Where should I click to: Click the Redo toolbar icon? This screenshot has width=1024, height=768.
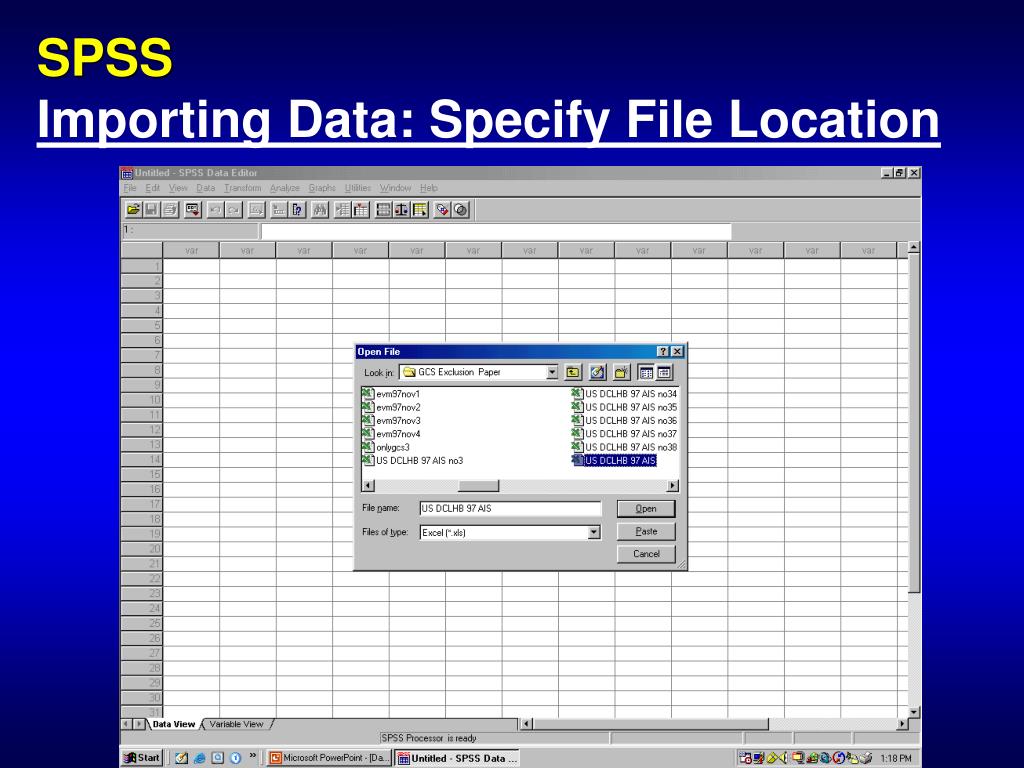[234, 210]
